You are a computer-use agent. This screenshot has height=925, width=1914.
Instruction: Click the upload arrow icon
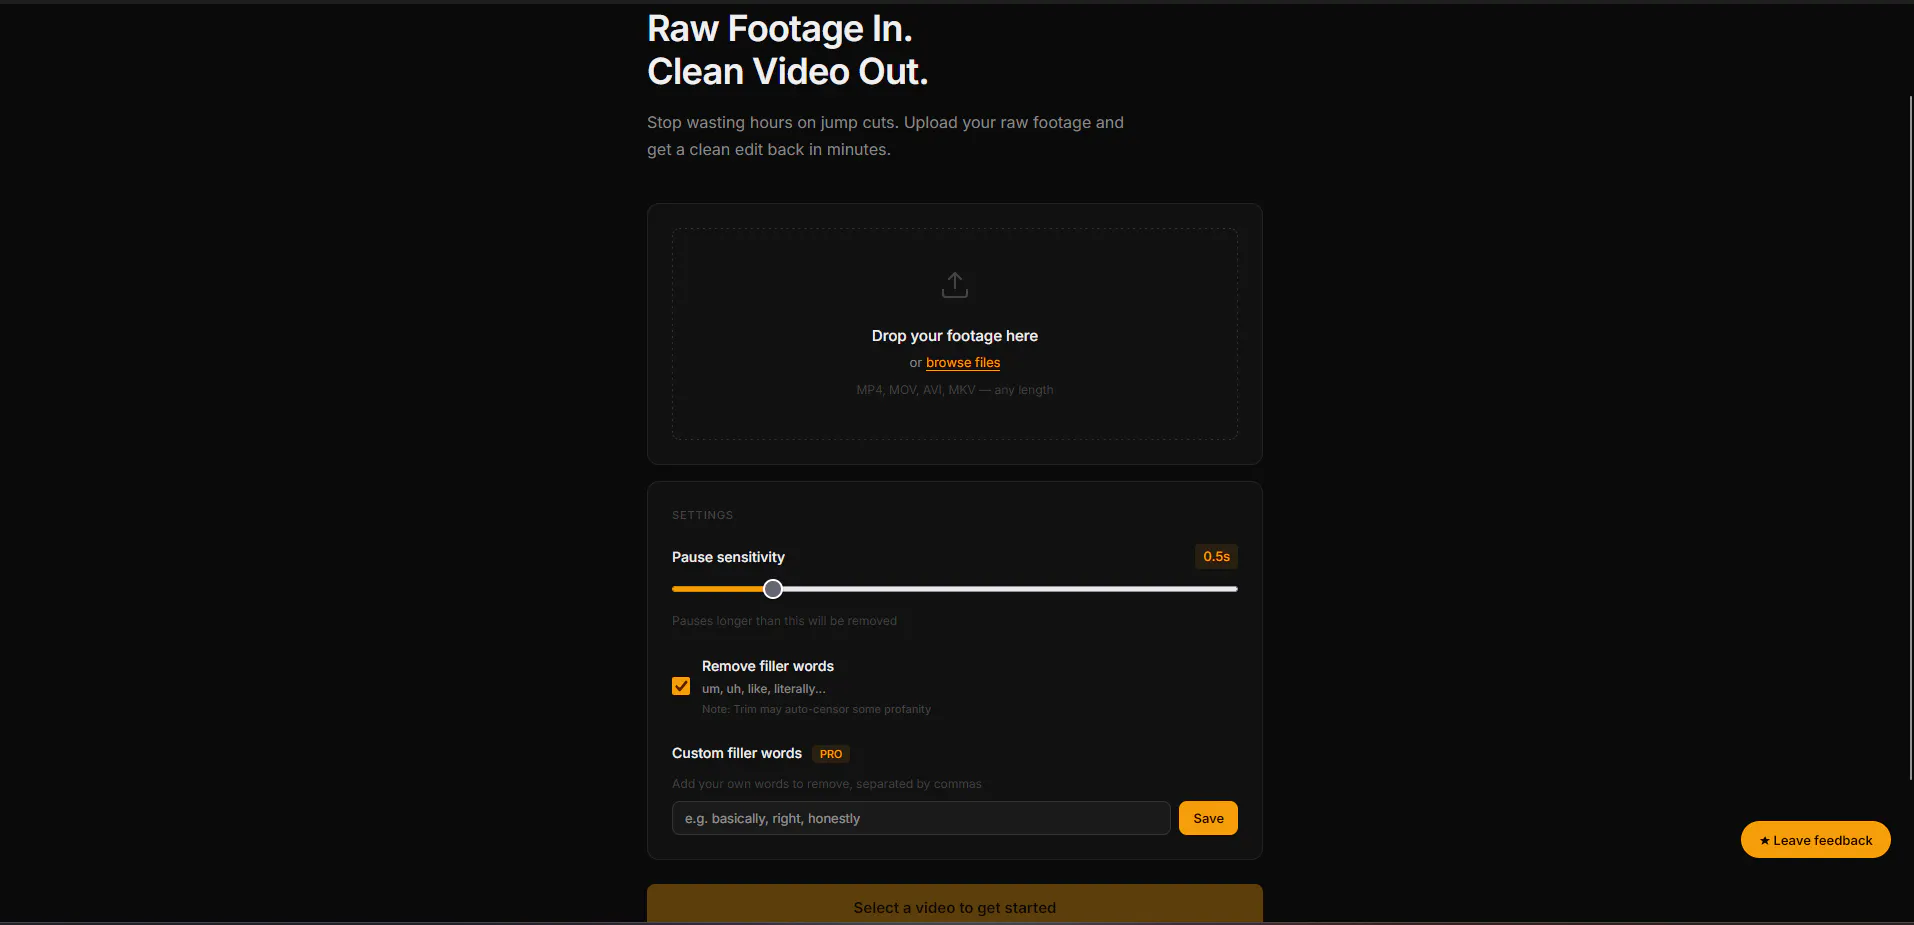click(x=955, y=285)
